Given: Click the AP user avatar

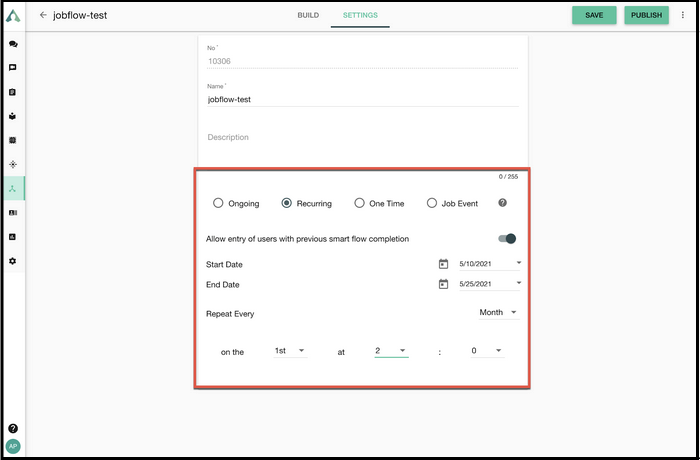Looking at the screenshot, I should 13,446.
